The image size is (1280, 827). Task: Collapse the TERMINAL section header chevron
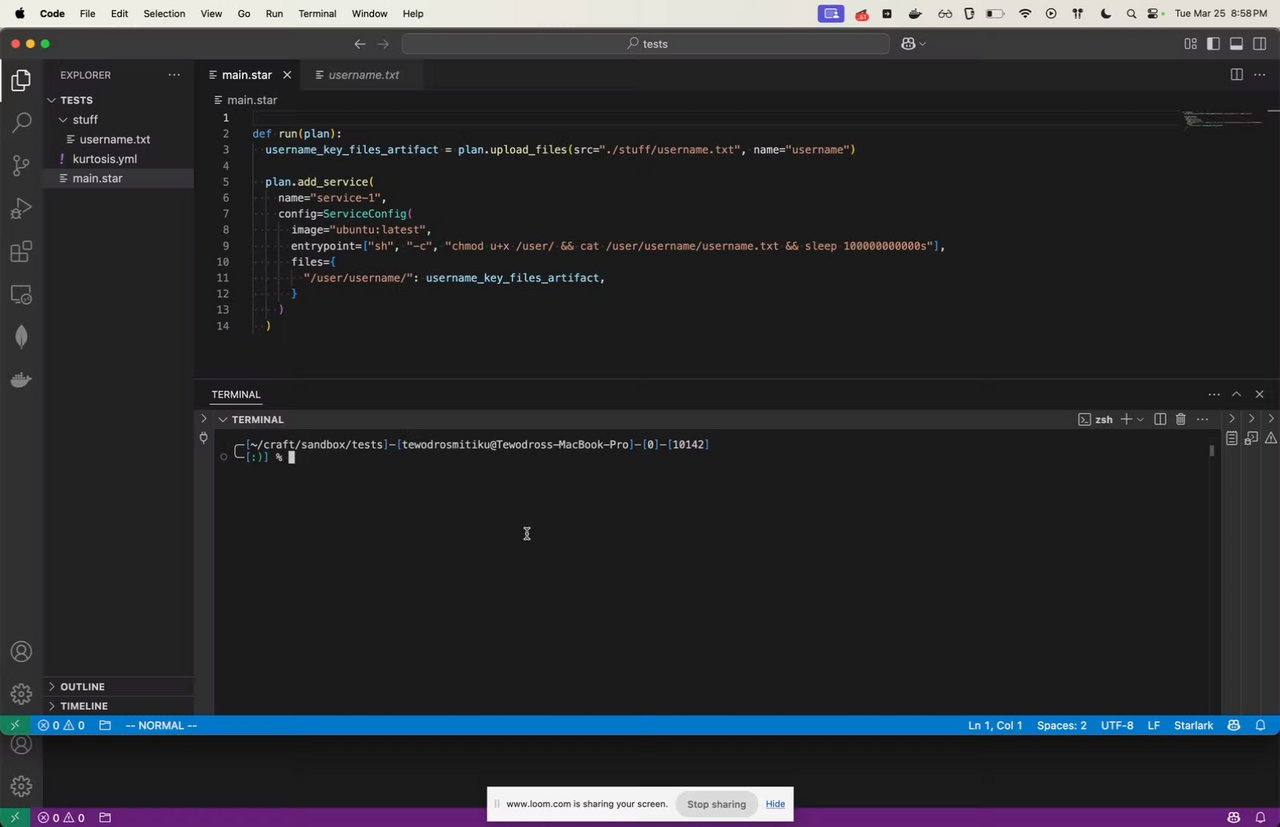pos(223,420)
